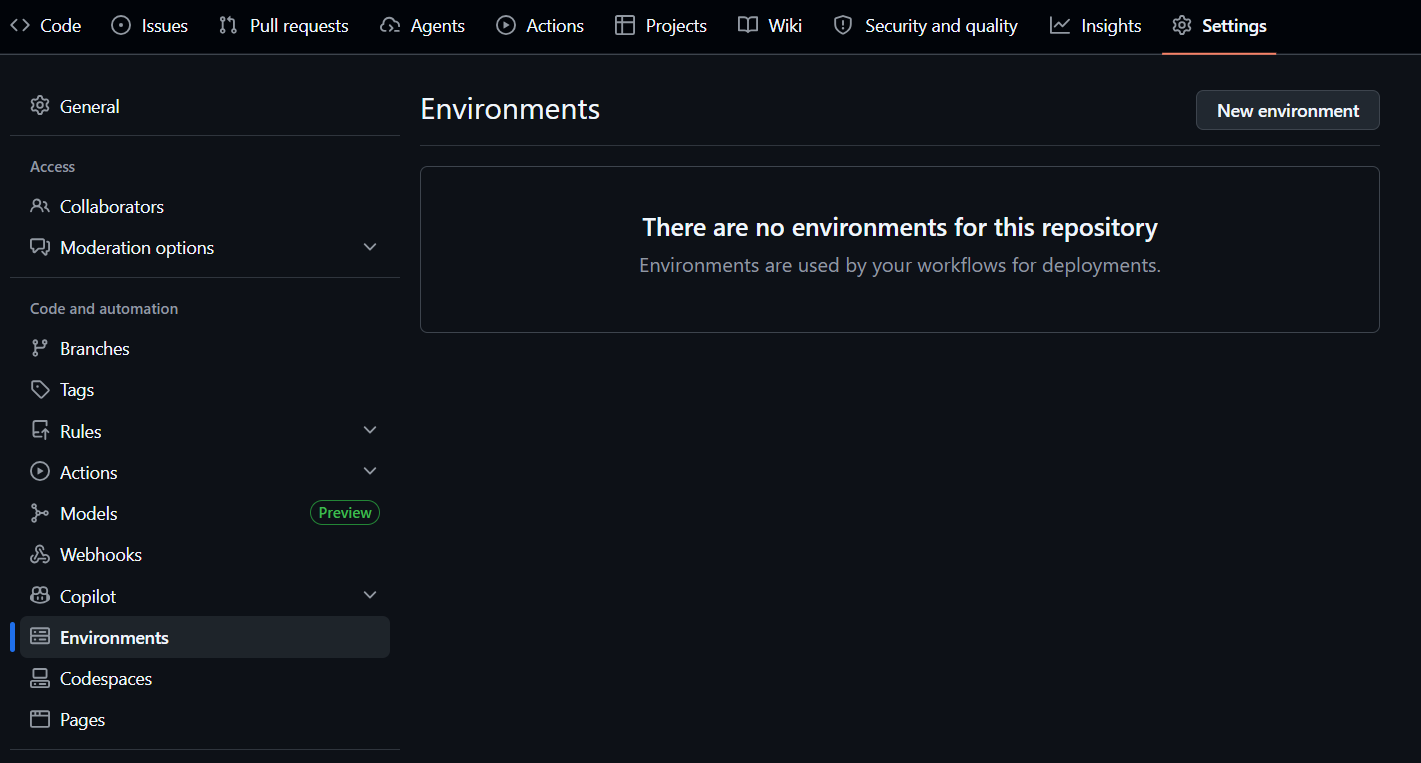This screenshot has width=1421, height=763.
Task: Click the Webhooks icon in sidebar
Action: click(40, 554)
